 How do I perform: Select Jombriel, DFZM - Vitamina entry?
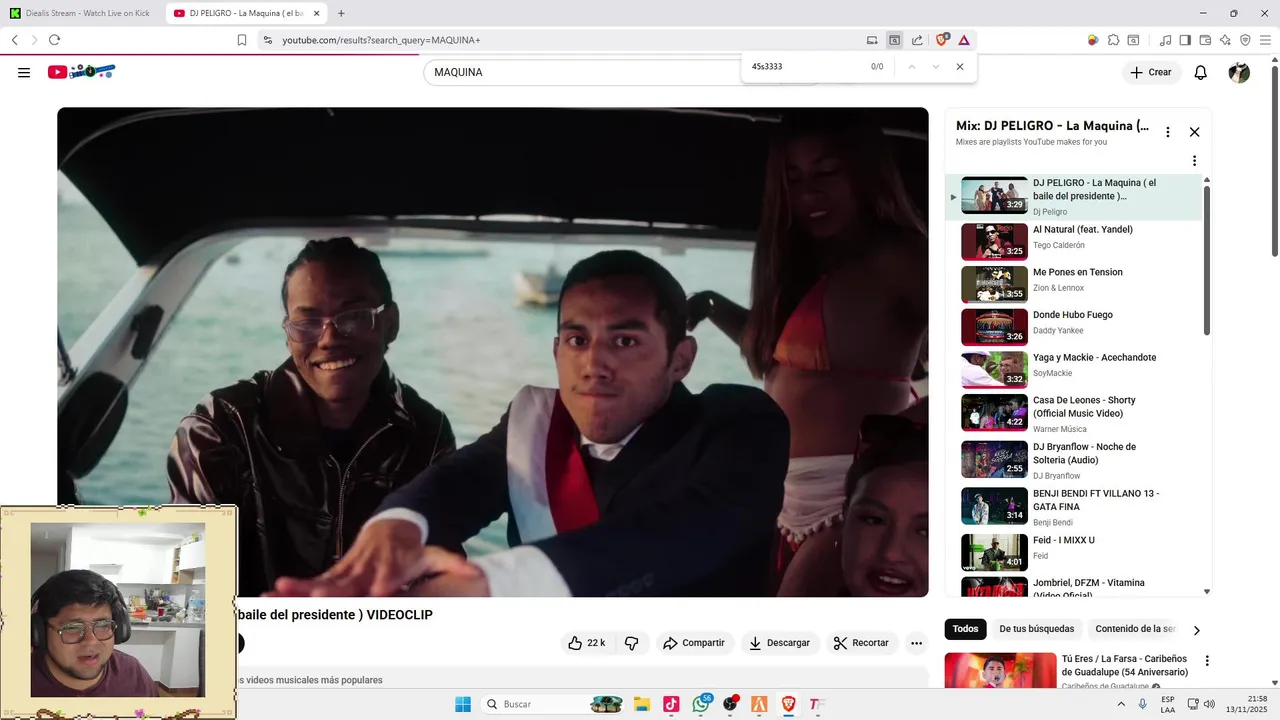[x=1075, y=586]
